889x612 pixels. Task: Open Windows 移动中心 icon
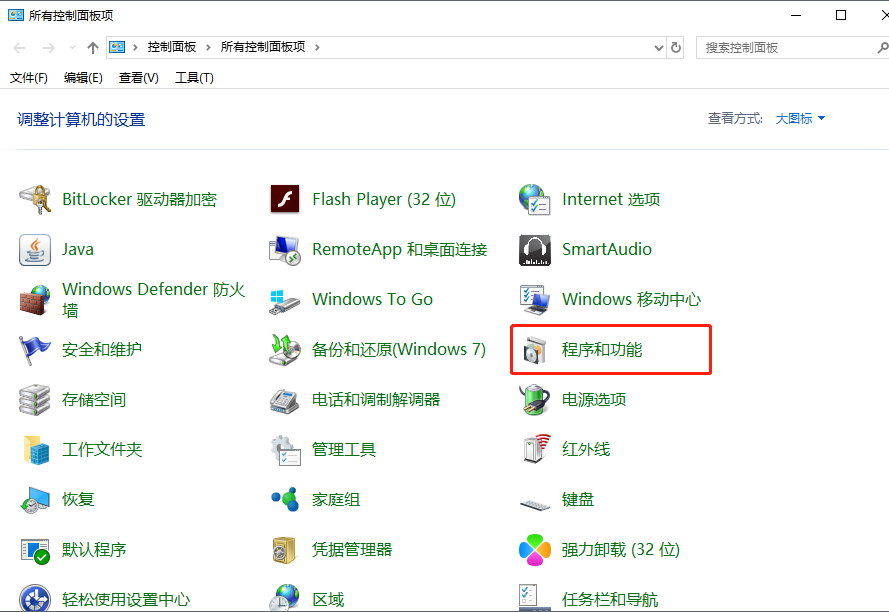pyautogui.click(x=535, y=299)
